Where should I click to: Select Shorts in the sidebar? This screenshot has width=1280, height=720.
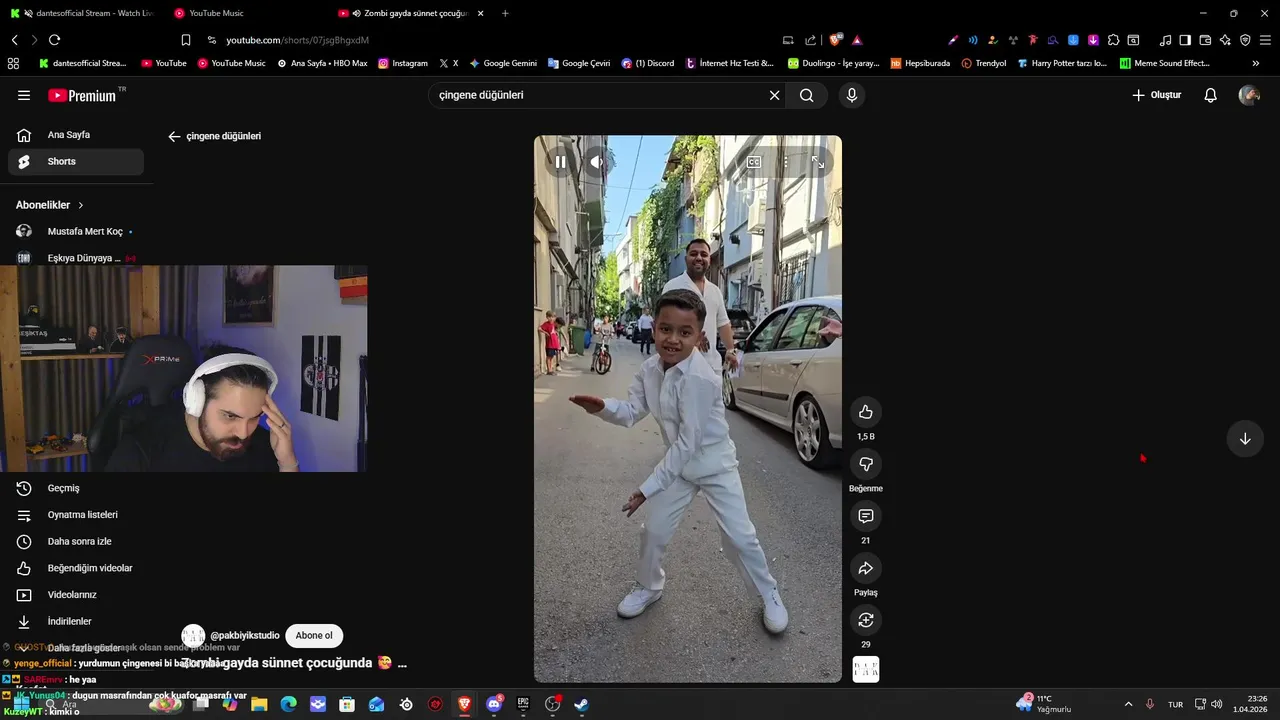76,162
